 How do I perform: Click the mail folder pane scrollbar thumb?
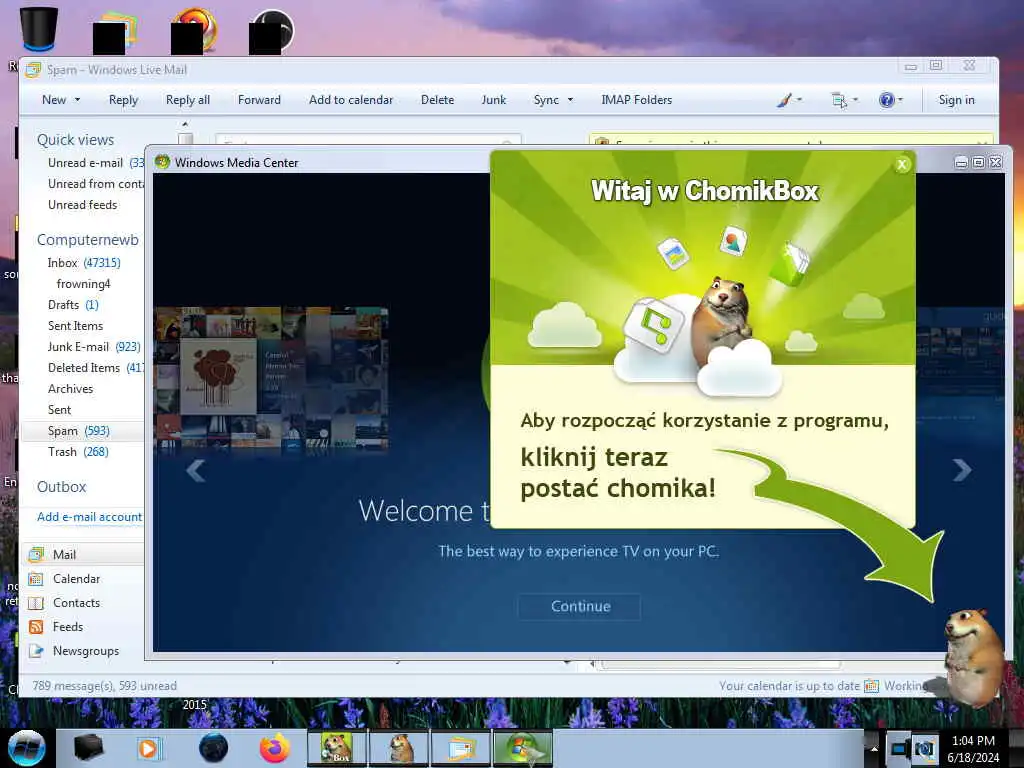[185, 138]
